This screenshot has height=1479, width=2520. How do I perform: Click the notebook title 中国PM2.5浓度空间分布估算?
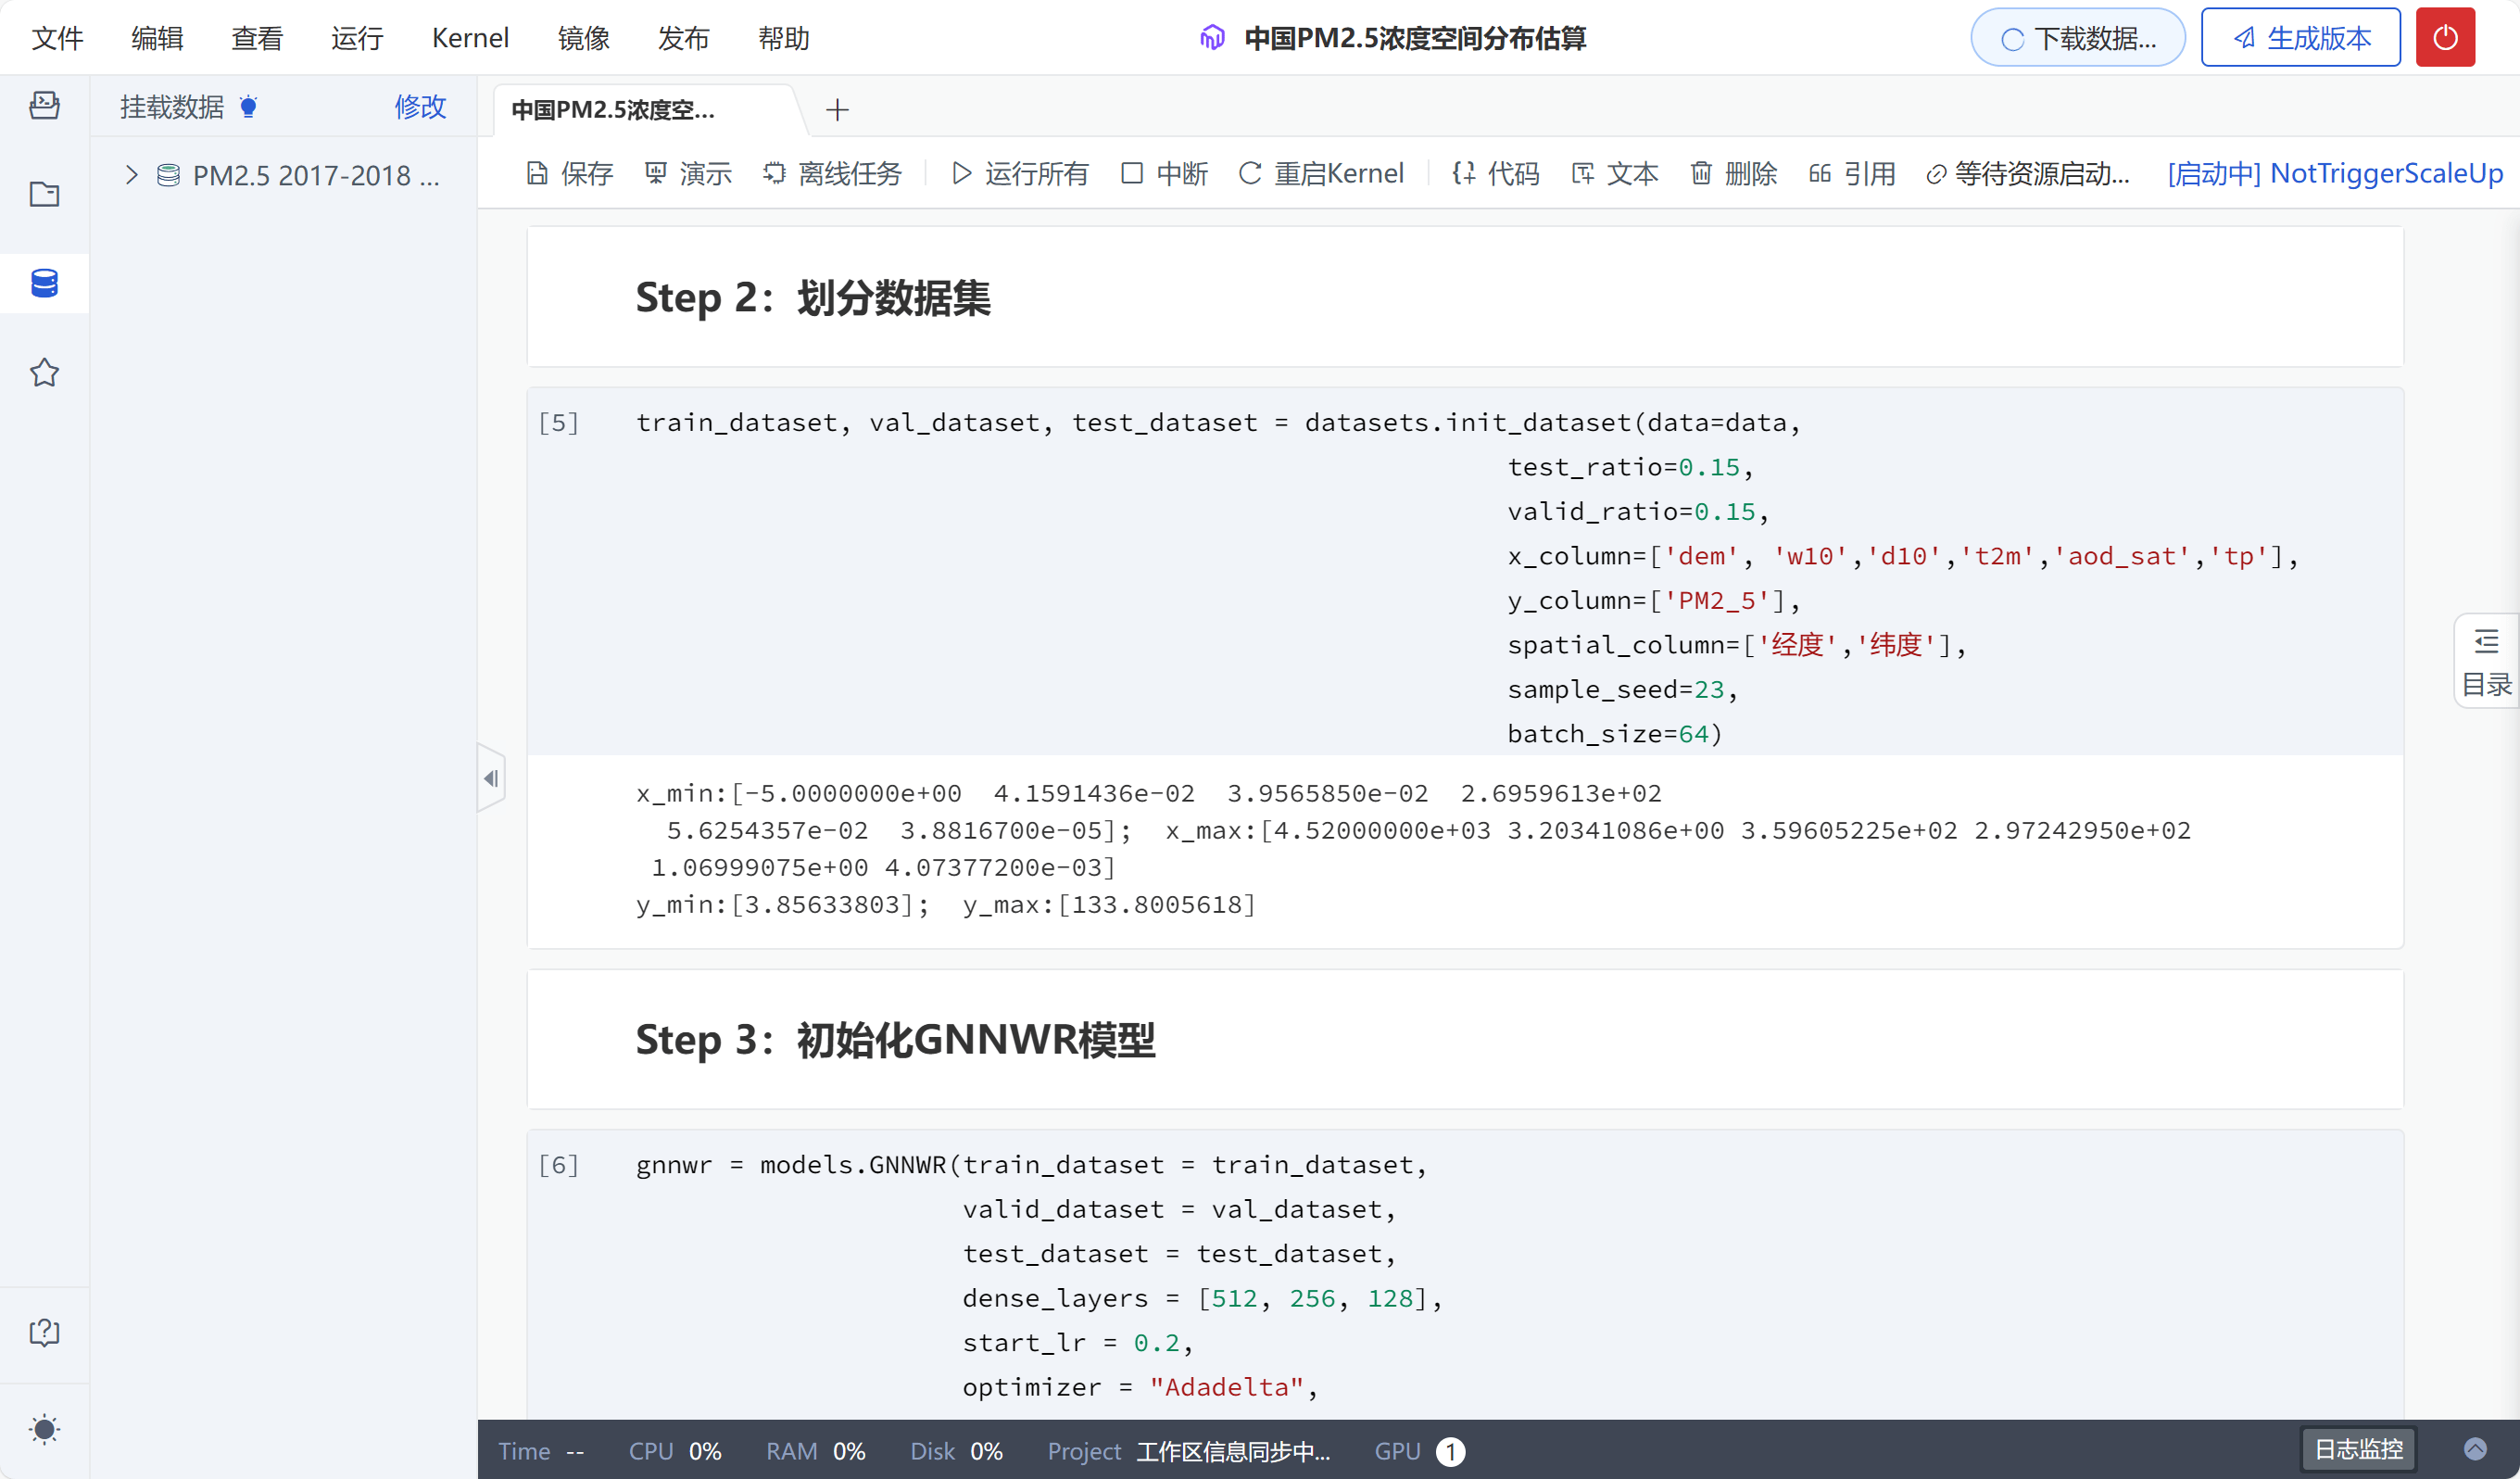tap(1415, 38)
